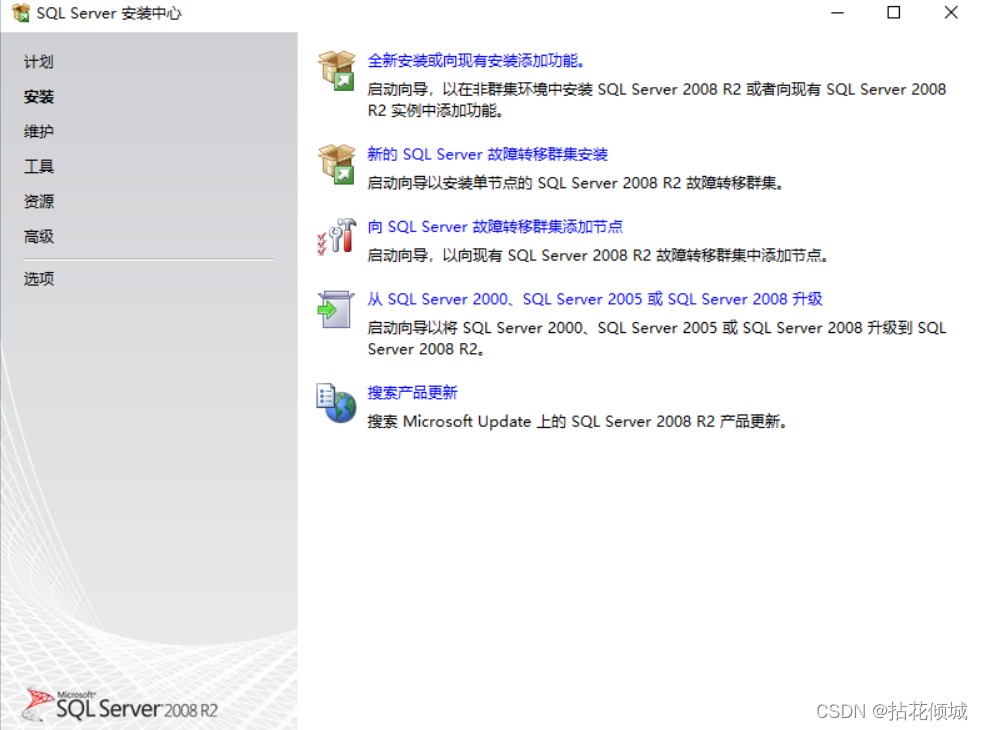Minimize the SQL Server 安装中心 window

point(838,13)
